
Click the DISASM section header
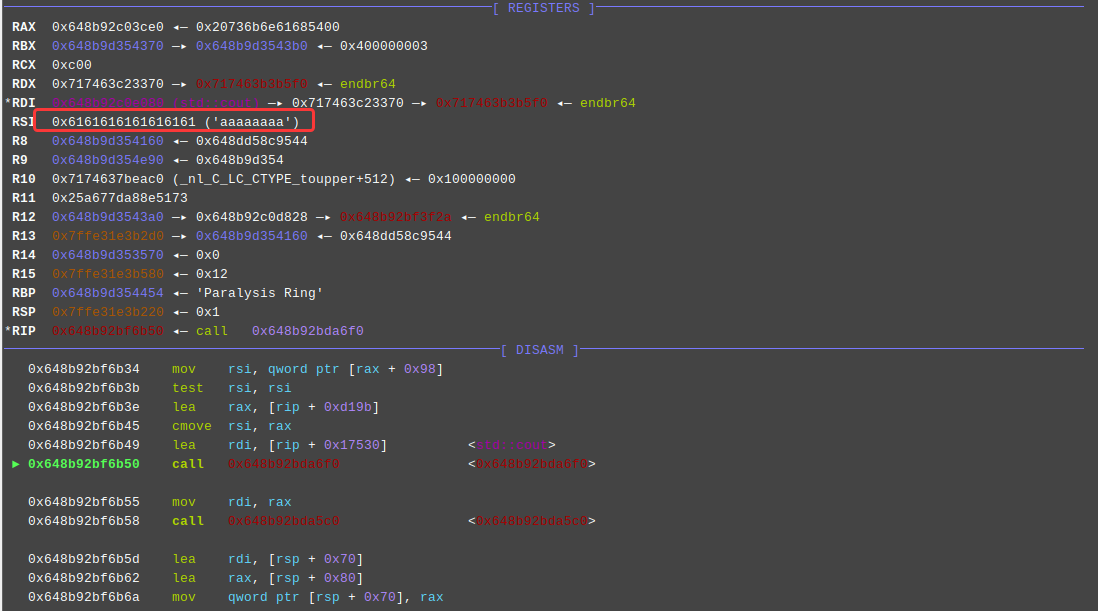click(x=539, y=350)
